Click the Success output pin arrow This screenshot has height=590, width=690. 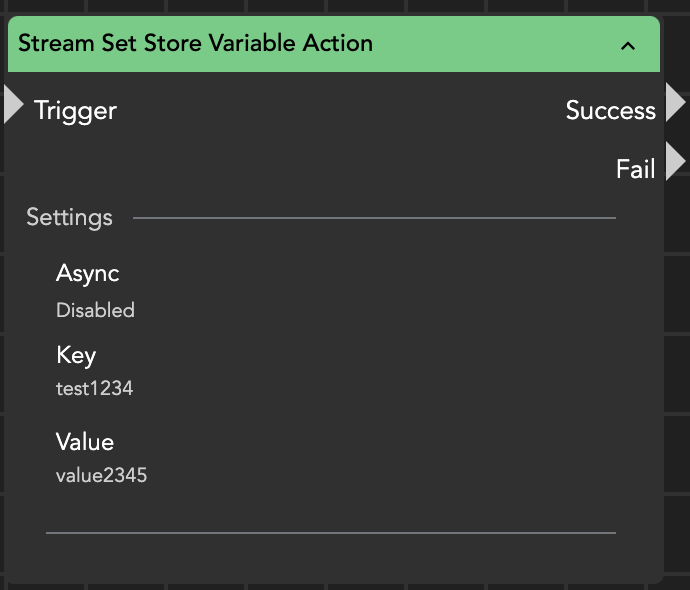(x=675, y=103)
